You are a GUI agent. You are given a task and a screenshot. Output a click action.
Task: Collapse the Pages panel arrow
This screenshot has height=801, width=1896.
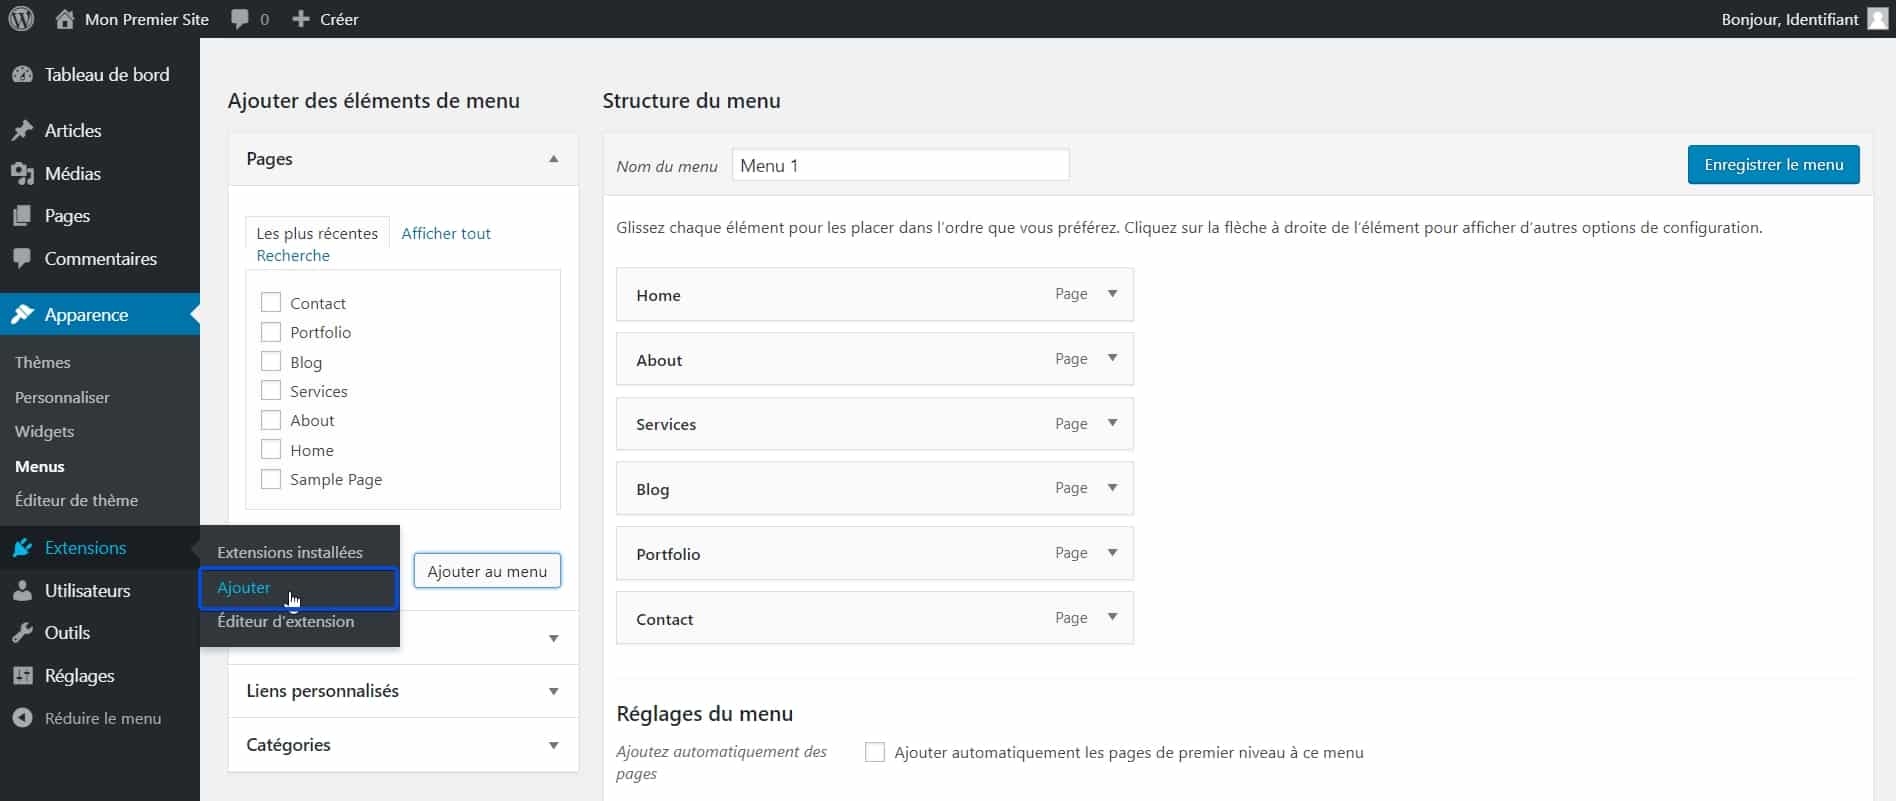553,159
